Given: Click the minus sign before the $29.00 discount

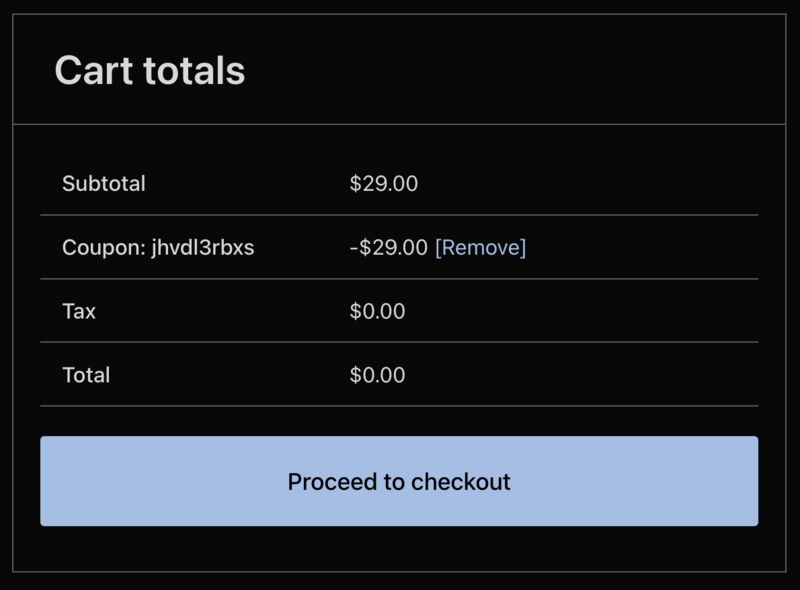Looking at the screenshot, I should coord(353,247).
